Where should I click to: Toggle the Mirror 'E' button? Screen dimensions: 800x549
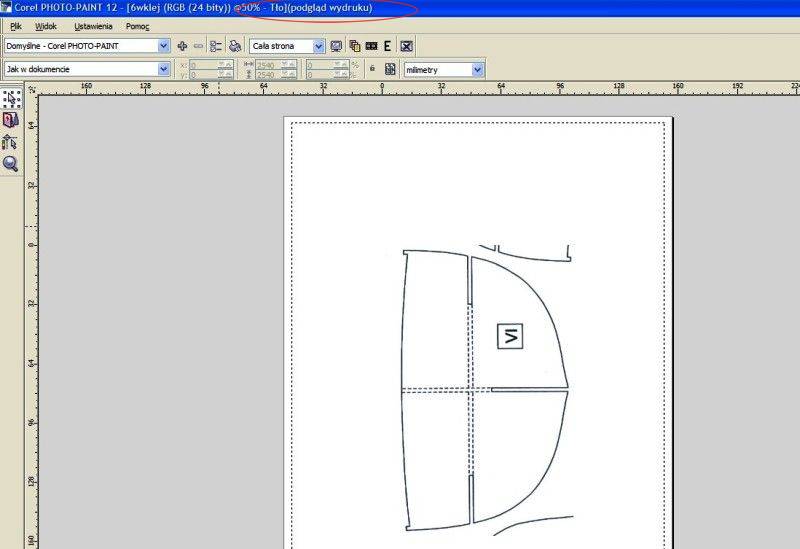pos(387,46)
